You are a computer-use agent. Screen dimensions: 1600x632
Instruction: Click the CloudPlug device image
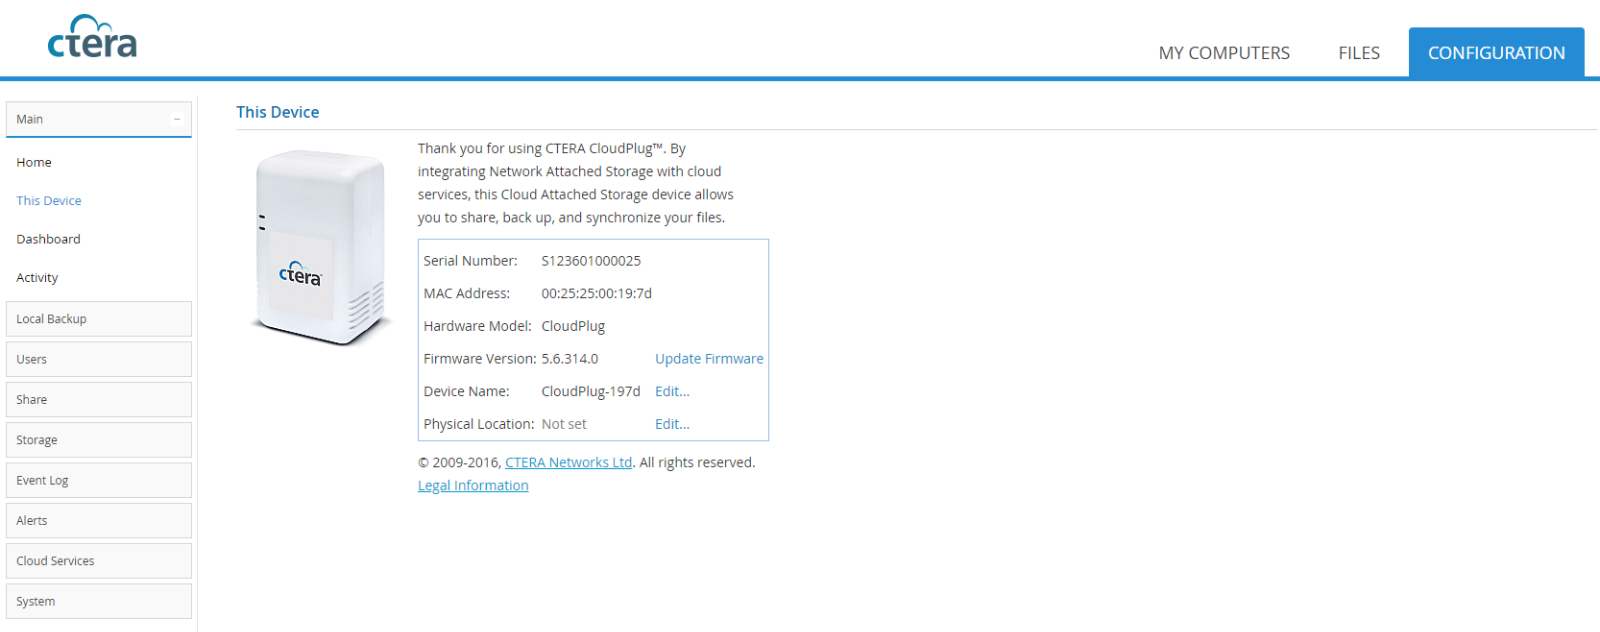click(x=320, y=247)
